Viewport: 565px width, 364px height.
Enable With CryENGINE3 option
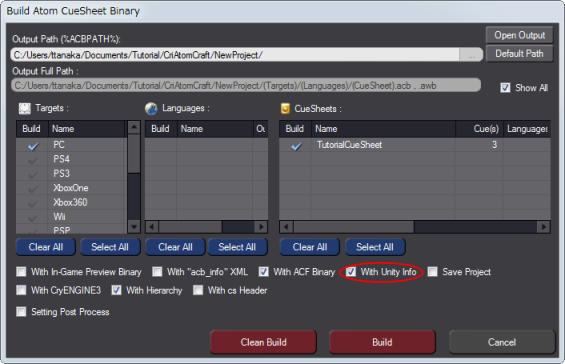(21, 290)
